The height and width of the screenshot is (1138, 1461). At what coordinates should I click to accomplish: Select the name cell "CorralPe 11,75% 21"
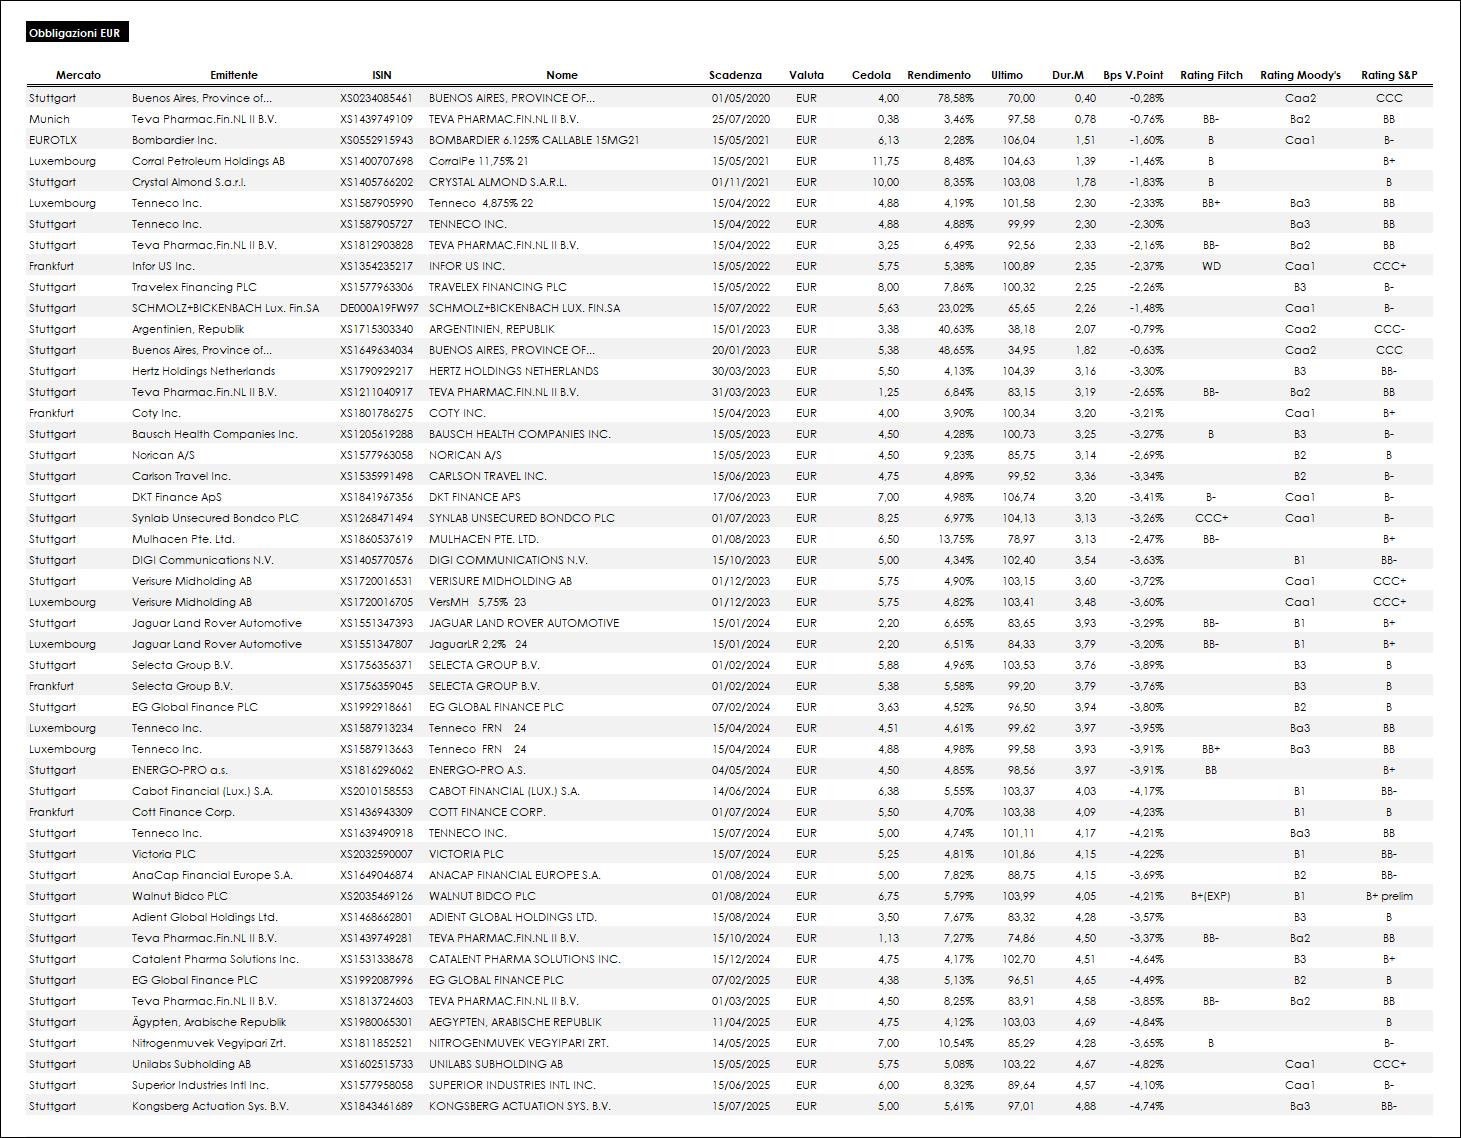[479, 161]
